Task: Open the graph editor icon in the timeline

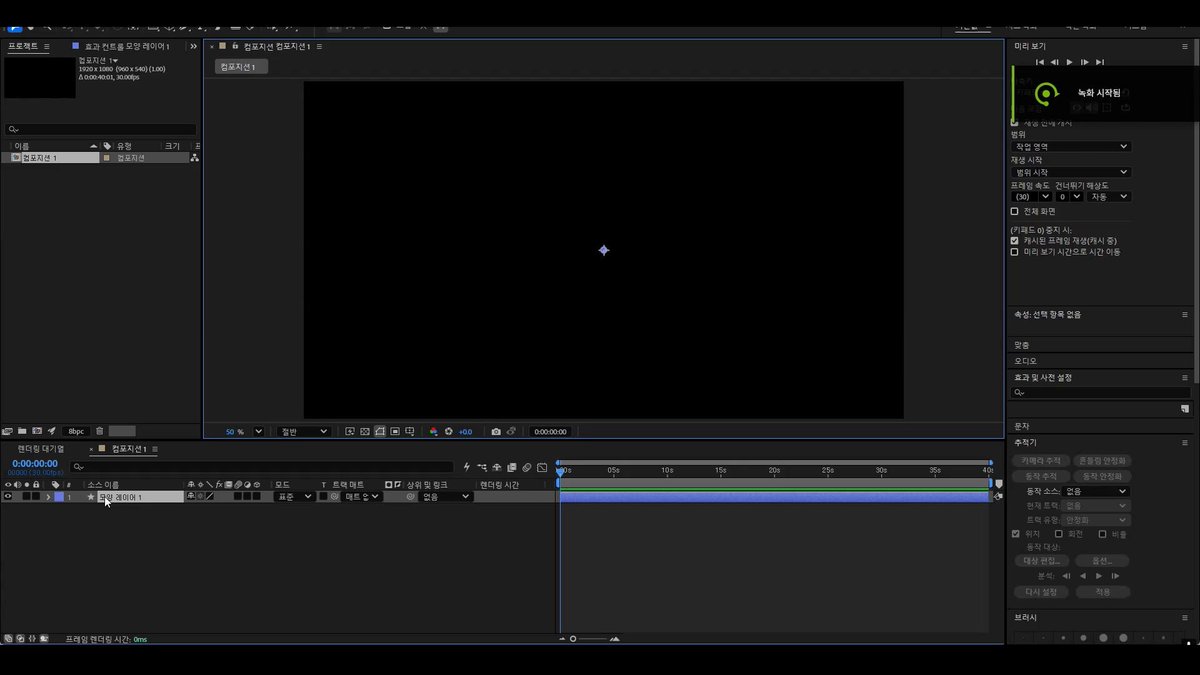Action: pos(542,467)
